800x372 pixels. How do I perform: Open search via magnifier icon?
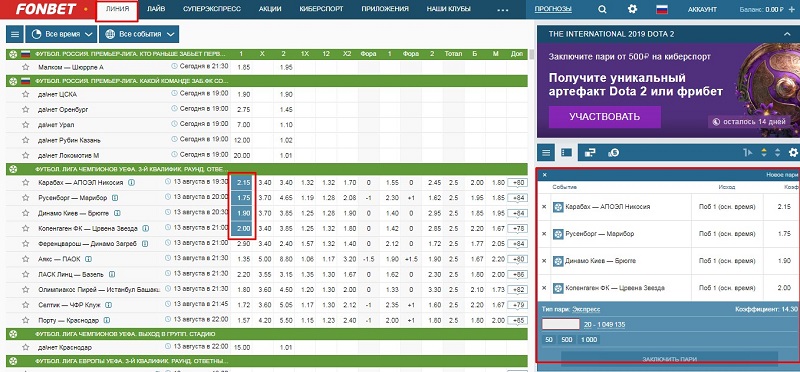pyautogui.click(x=603, y=9)
